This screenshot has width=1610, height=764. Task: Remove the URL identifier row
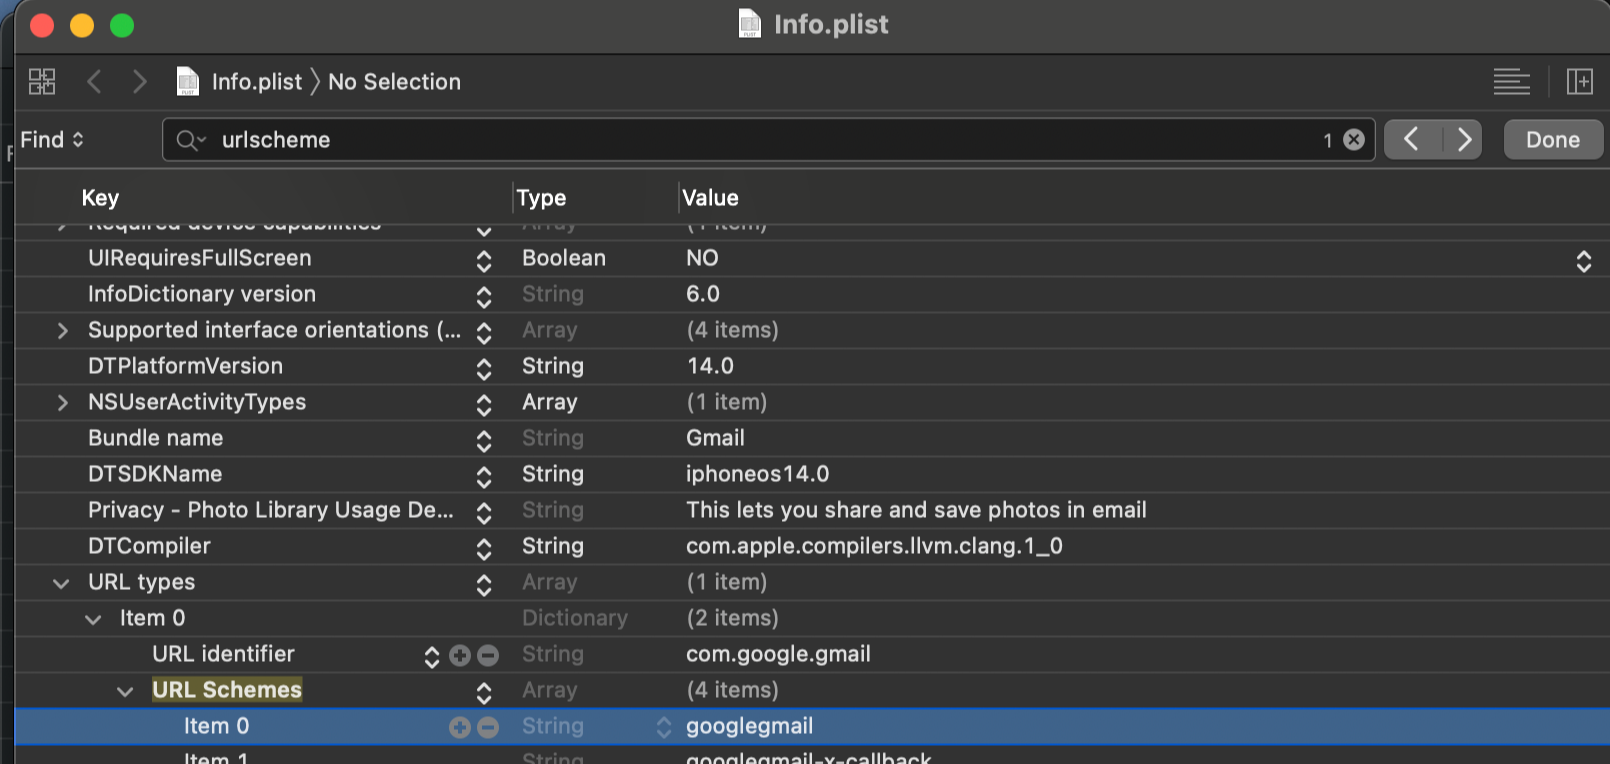click(x=488, y=655)
